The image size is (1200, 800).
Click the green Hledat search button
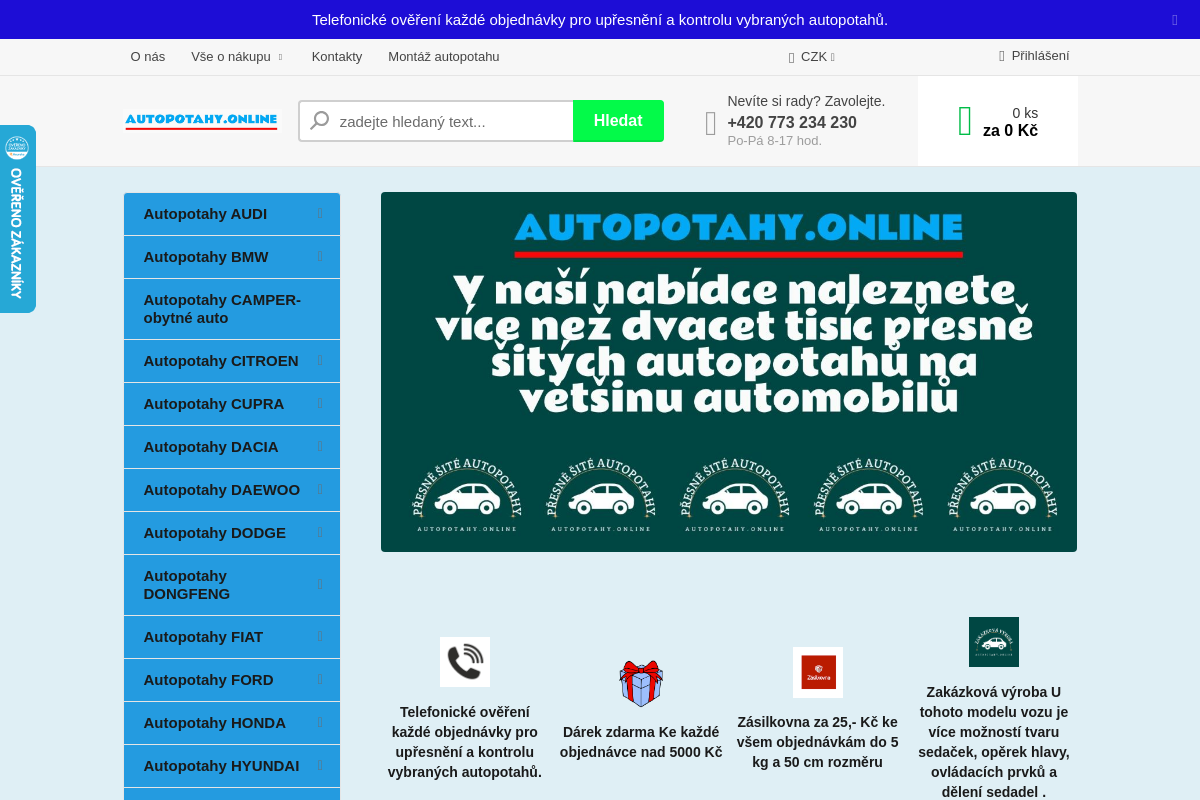(618, 120)
